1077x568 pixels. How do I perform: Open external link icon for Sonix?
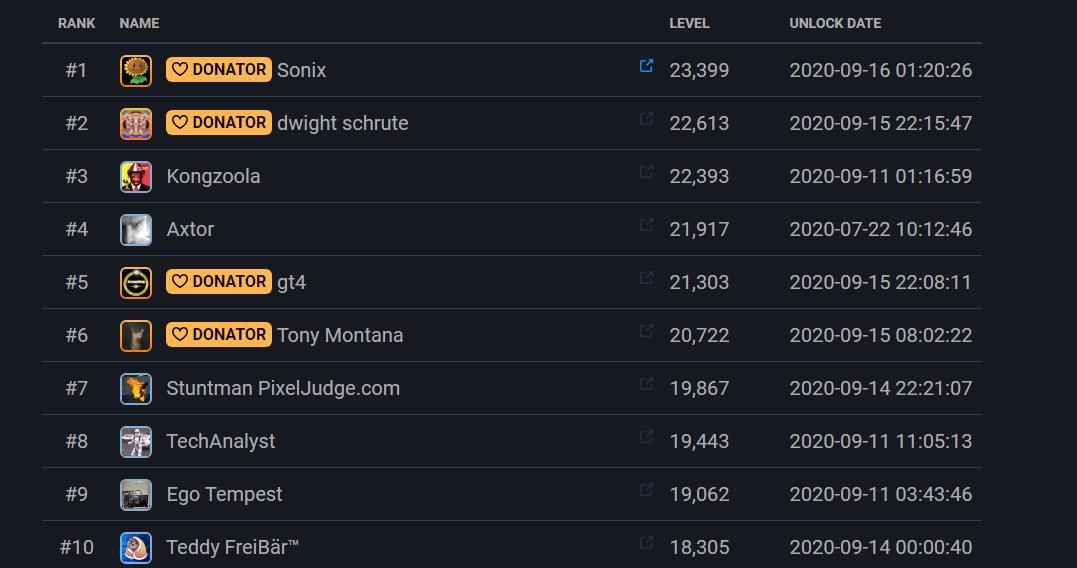(646, 66)
